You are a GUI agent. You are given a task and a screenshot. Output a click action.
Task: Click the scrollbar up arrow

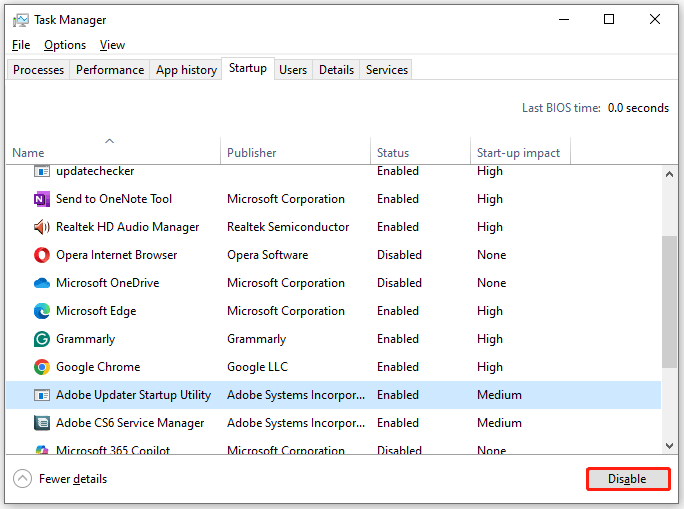[669, 174]
